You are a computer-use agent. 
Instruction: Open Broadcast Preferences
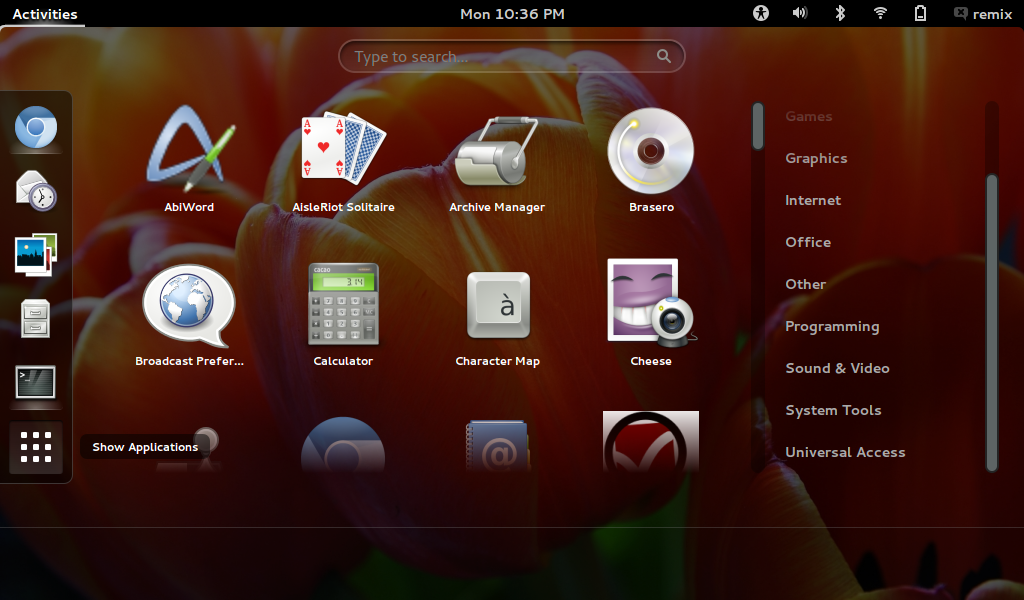189,305
